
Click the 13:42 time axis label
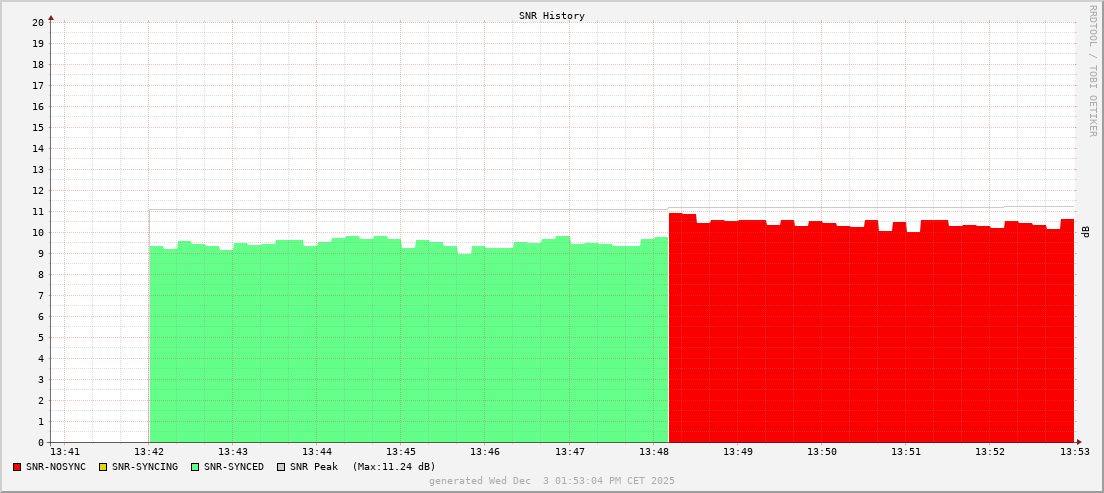[148, 453]
